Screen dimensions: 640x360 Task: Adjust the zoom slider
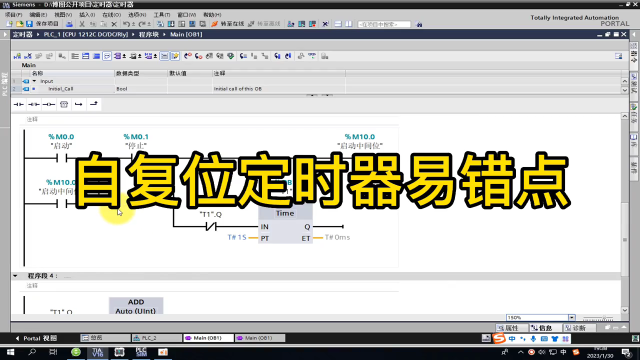click(603, 318)
